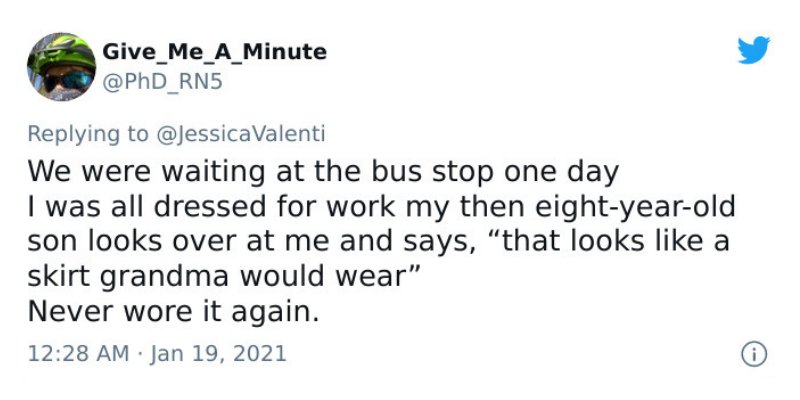
Task: Click the 'skirt grandma would wear' line
Action: click(x=223, y=276)
